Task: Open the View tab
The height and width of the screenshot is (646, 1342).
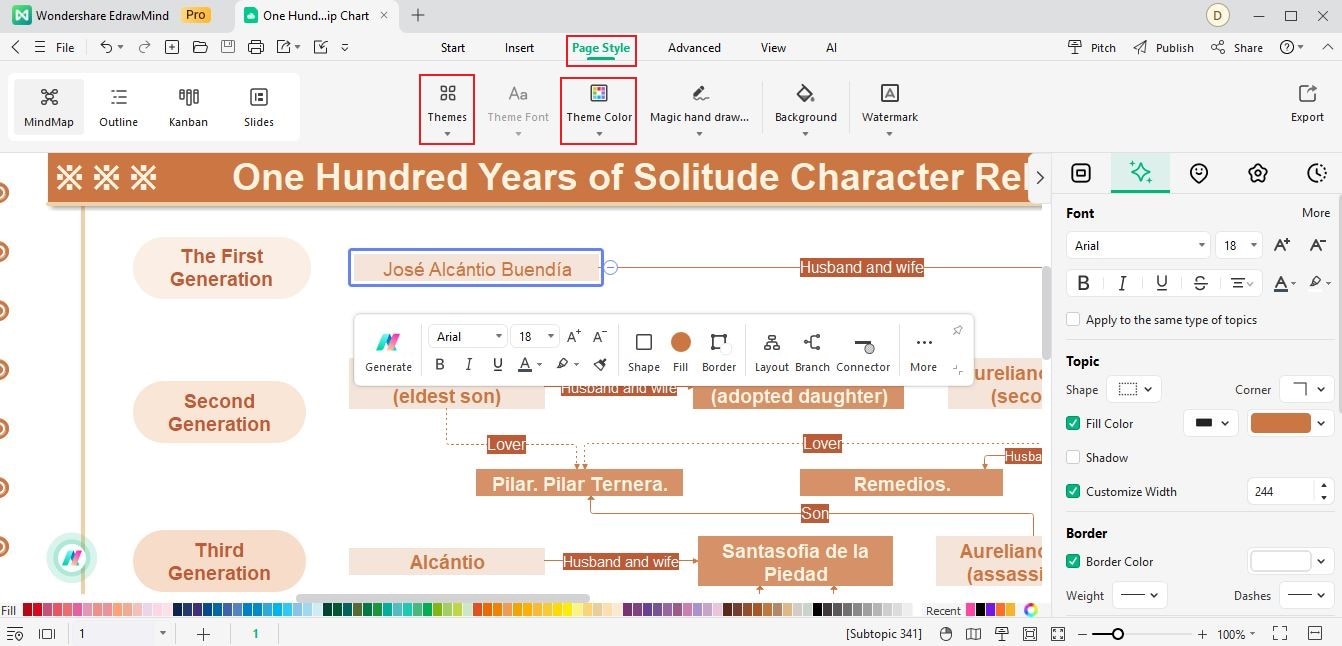Action: tap(773, 47)
